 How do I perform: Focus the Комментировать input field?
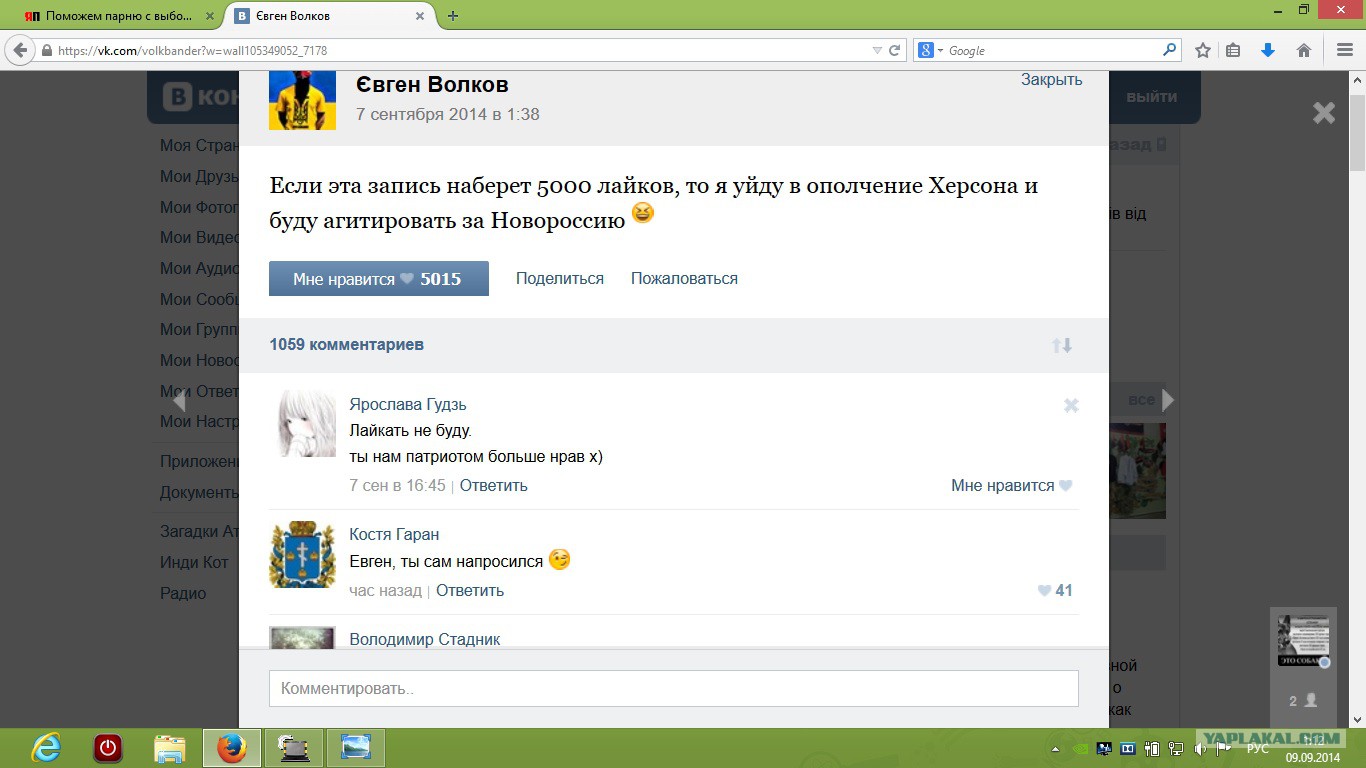click(x=673, y=688)
